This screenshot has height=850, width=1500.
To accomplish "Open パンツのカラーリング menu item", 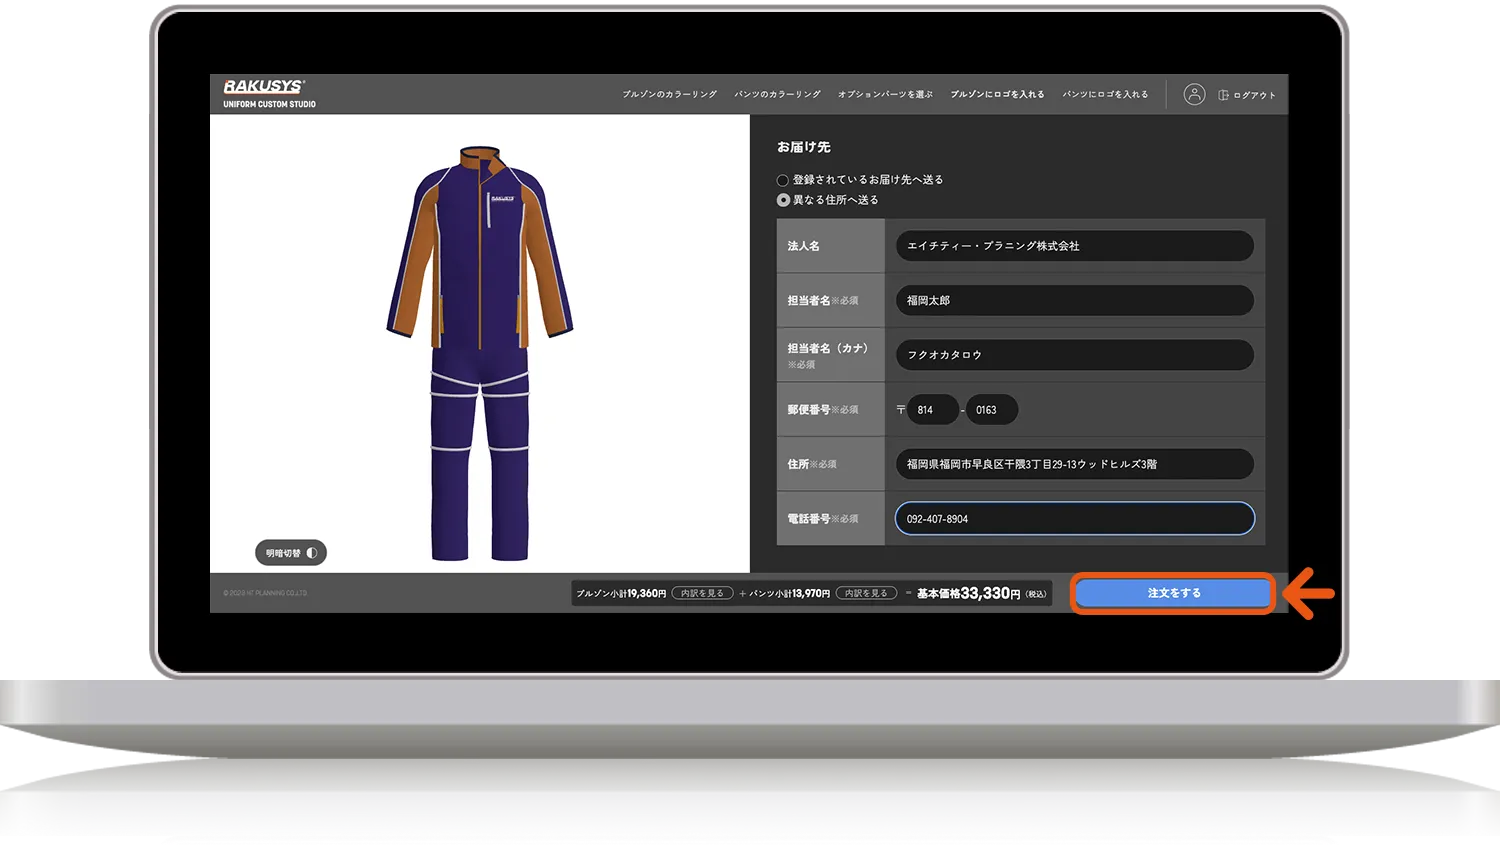I will pos(777,94).
